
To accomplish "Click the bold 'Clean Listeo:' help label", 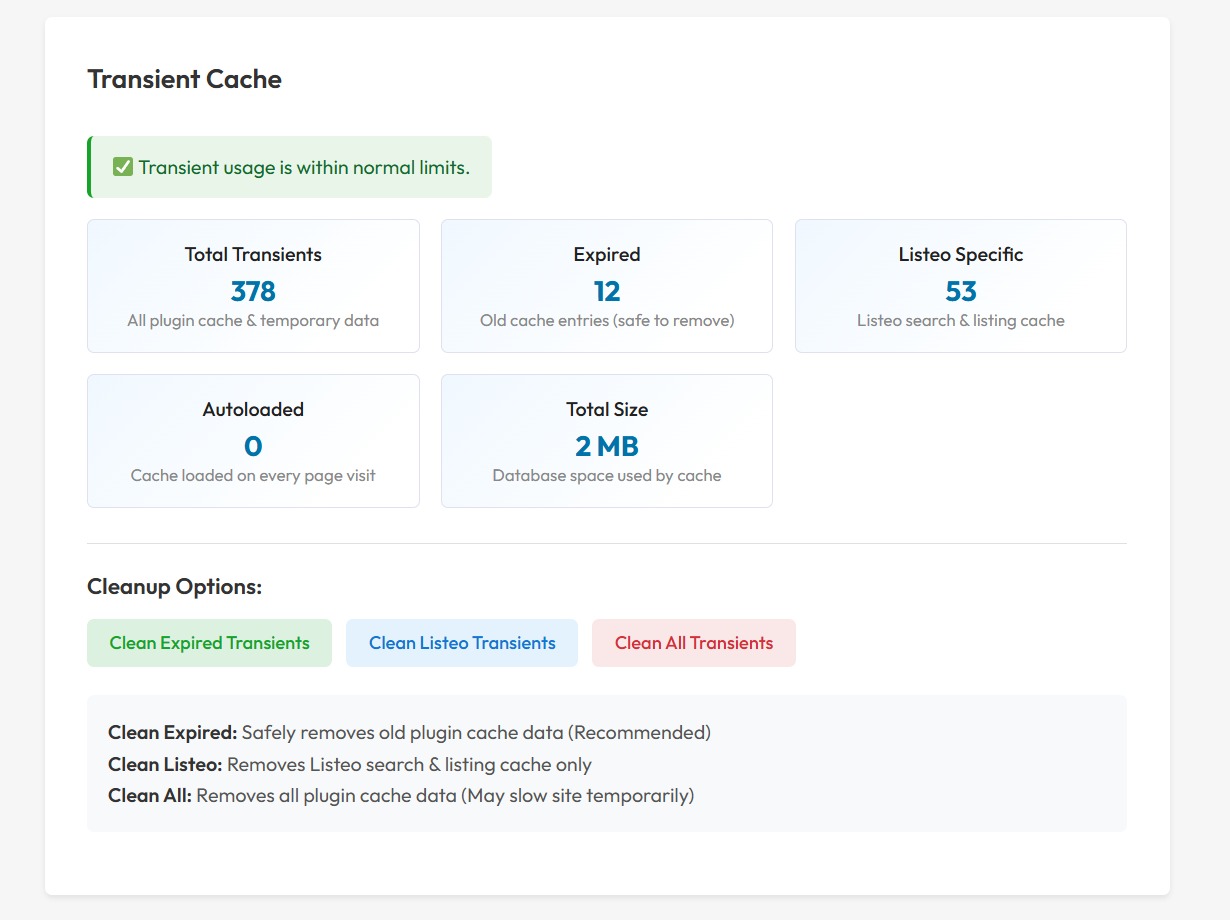I will pyautogui.click(x=166, y=764).
